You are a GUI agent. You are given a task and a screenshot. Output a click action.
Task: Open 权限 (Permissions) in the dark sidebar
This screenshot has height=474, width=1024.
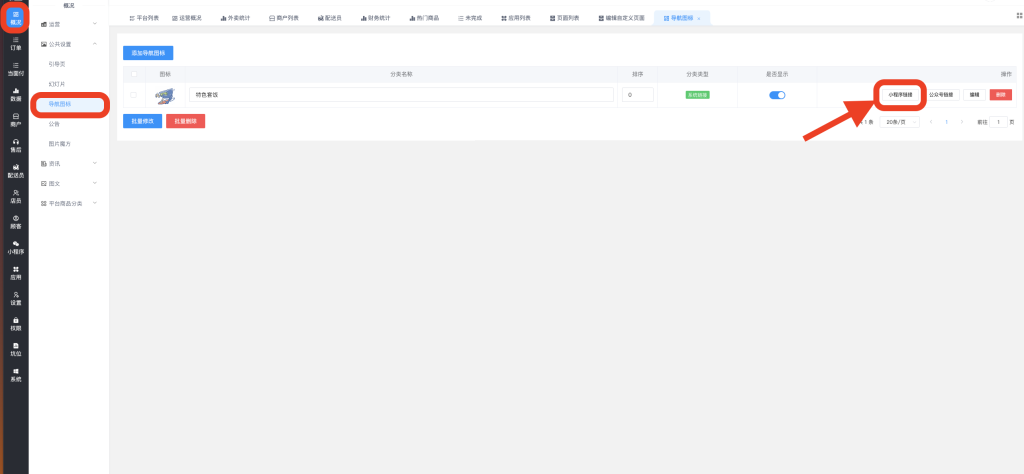pyautogui.click(x=15, y=323)
